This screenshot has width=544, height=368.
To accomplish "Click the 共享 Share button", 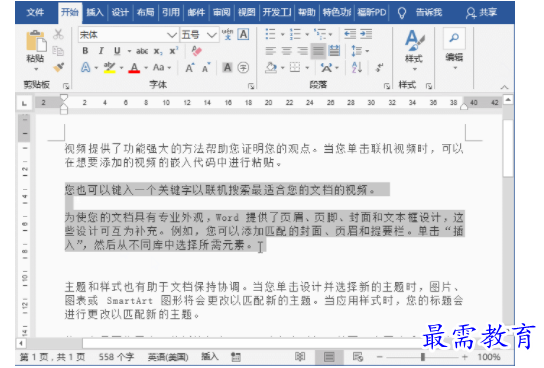I will pyautogui.click(x=481, y=13).
